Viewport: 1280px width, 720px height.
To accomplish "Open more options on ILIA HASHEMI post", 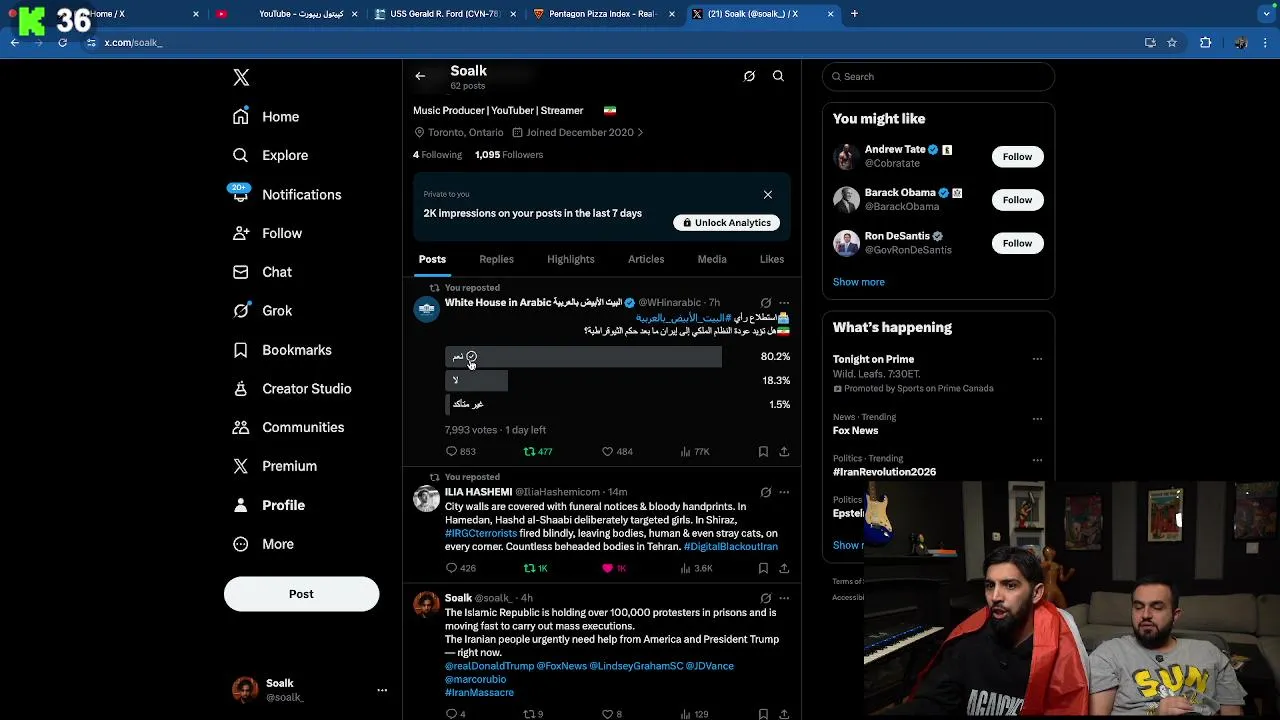I will tap(784, 492).
